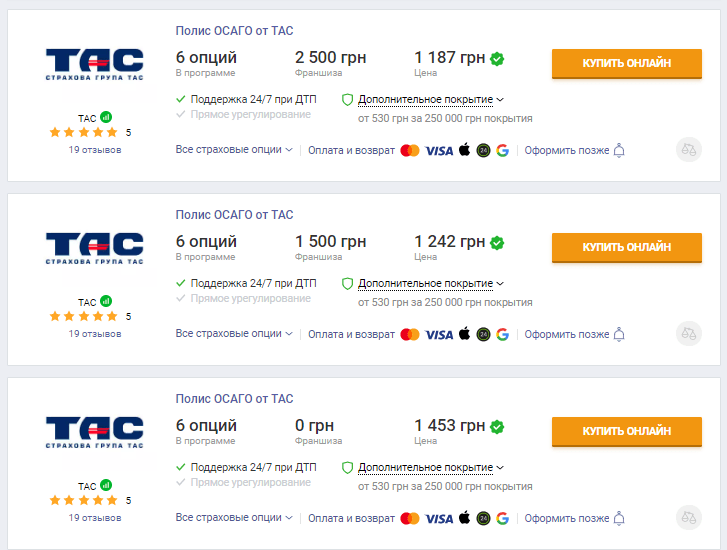Image resolution: width=727 pixels, height=550 pixels.
Task: Open Полис ОСАГО от ТАС title in second card
Action: click(234, 215)
